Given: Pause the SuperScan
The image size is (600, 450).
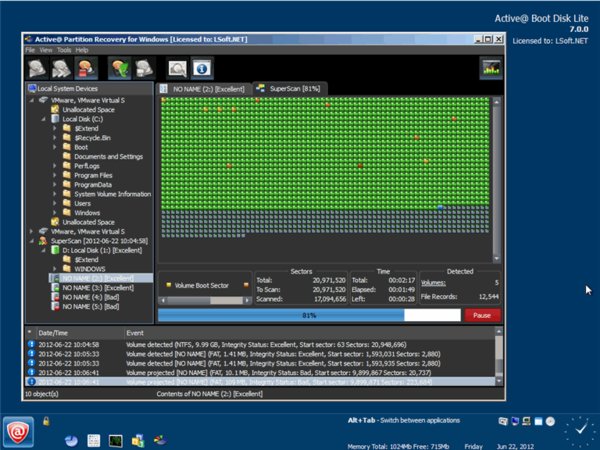Looking at the screenshot, I should pos(481,314).
